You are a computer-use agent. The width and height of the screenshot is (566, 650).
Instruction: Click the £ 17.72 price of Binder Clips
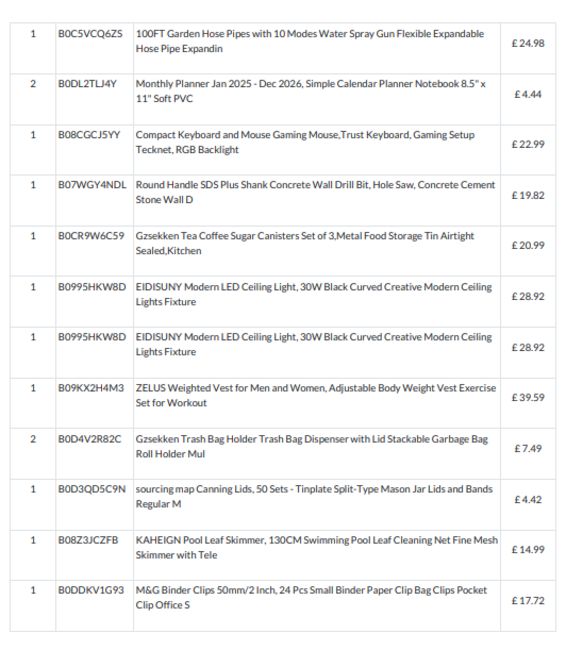[528, 601]
